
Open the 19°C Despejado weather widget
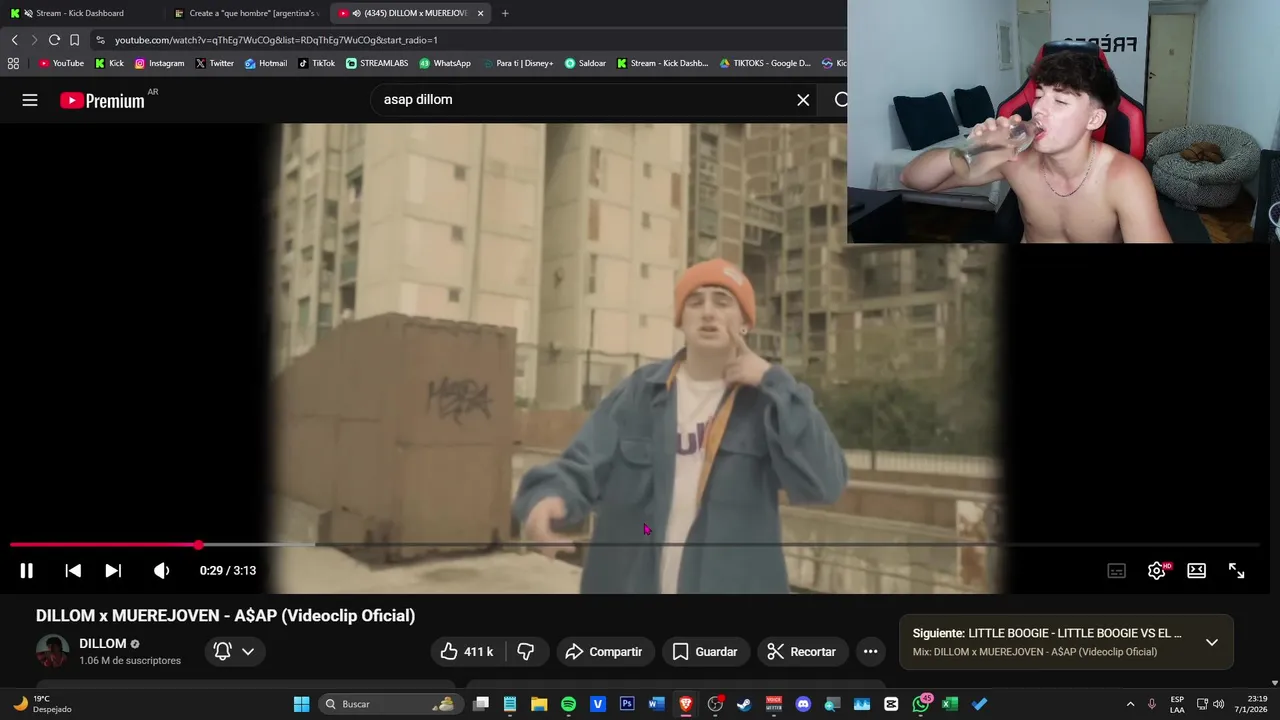pyautogui.click(x=42, y=704)
